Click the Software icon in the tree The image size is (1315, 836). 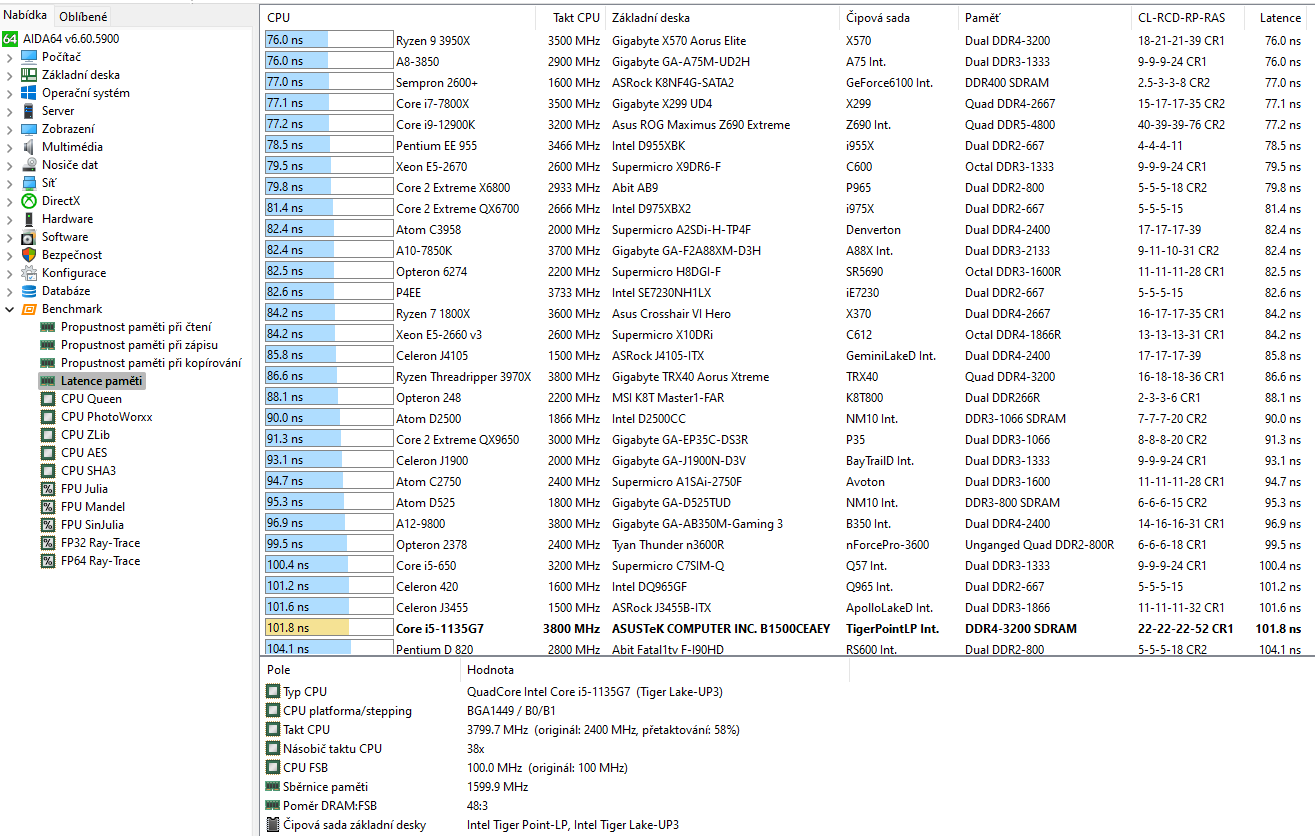(x=29, y=237)
